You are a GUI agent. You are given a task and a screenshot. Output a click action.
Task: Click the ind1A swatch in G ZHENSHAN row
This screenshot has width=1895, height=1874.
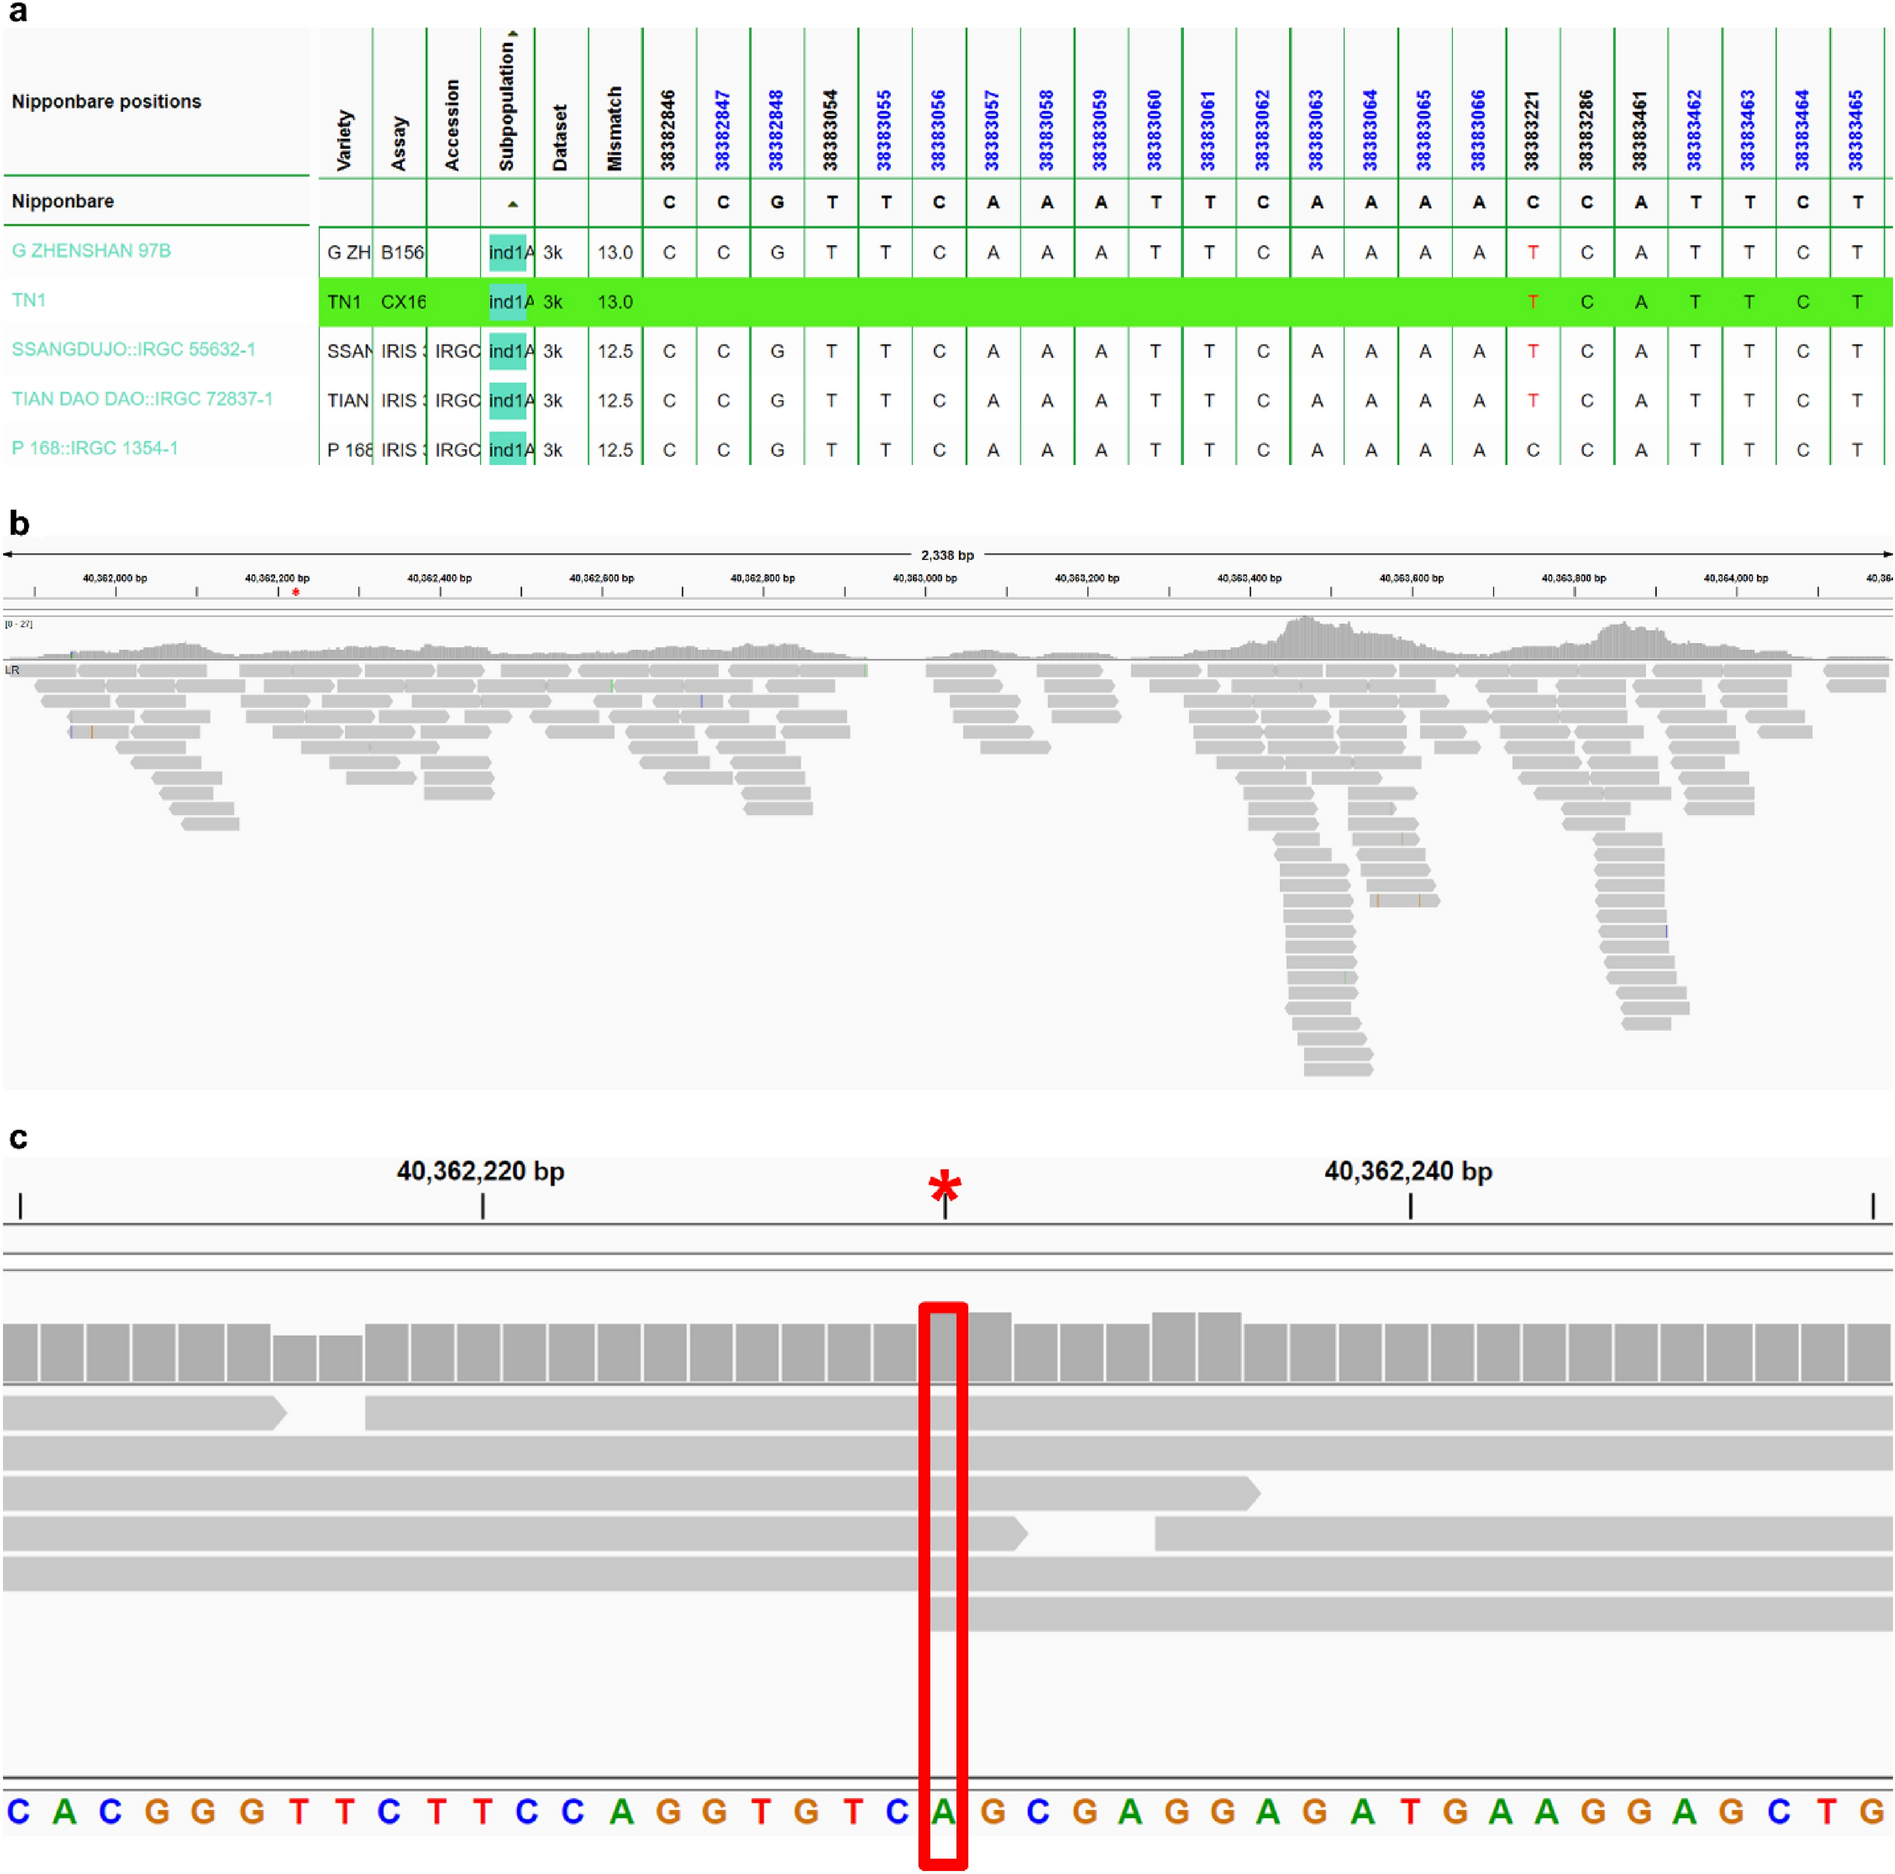pos(508,253)
